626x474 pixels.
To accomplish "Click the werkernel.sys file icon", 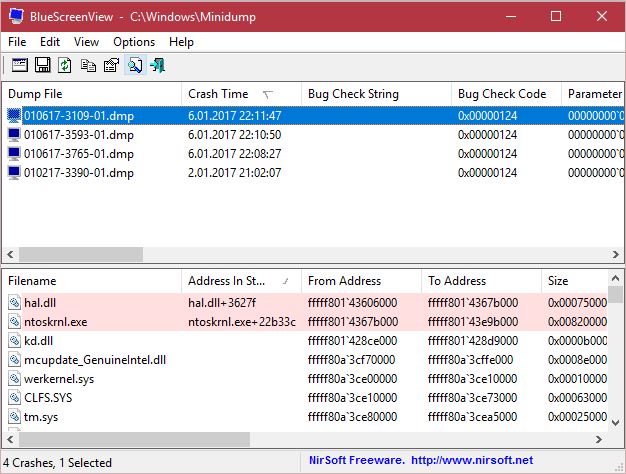I will [14, 379].
